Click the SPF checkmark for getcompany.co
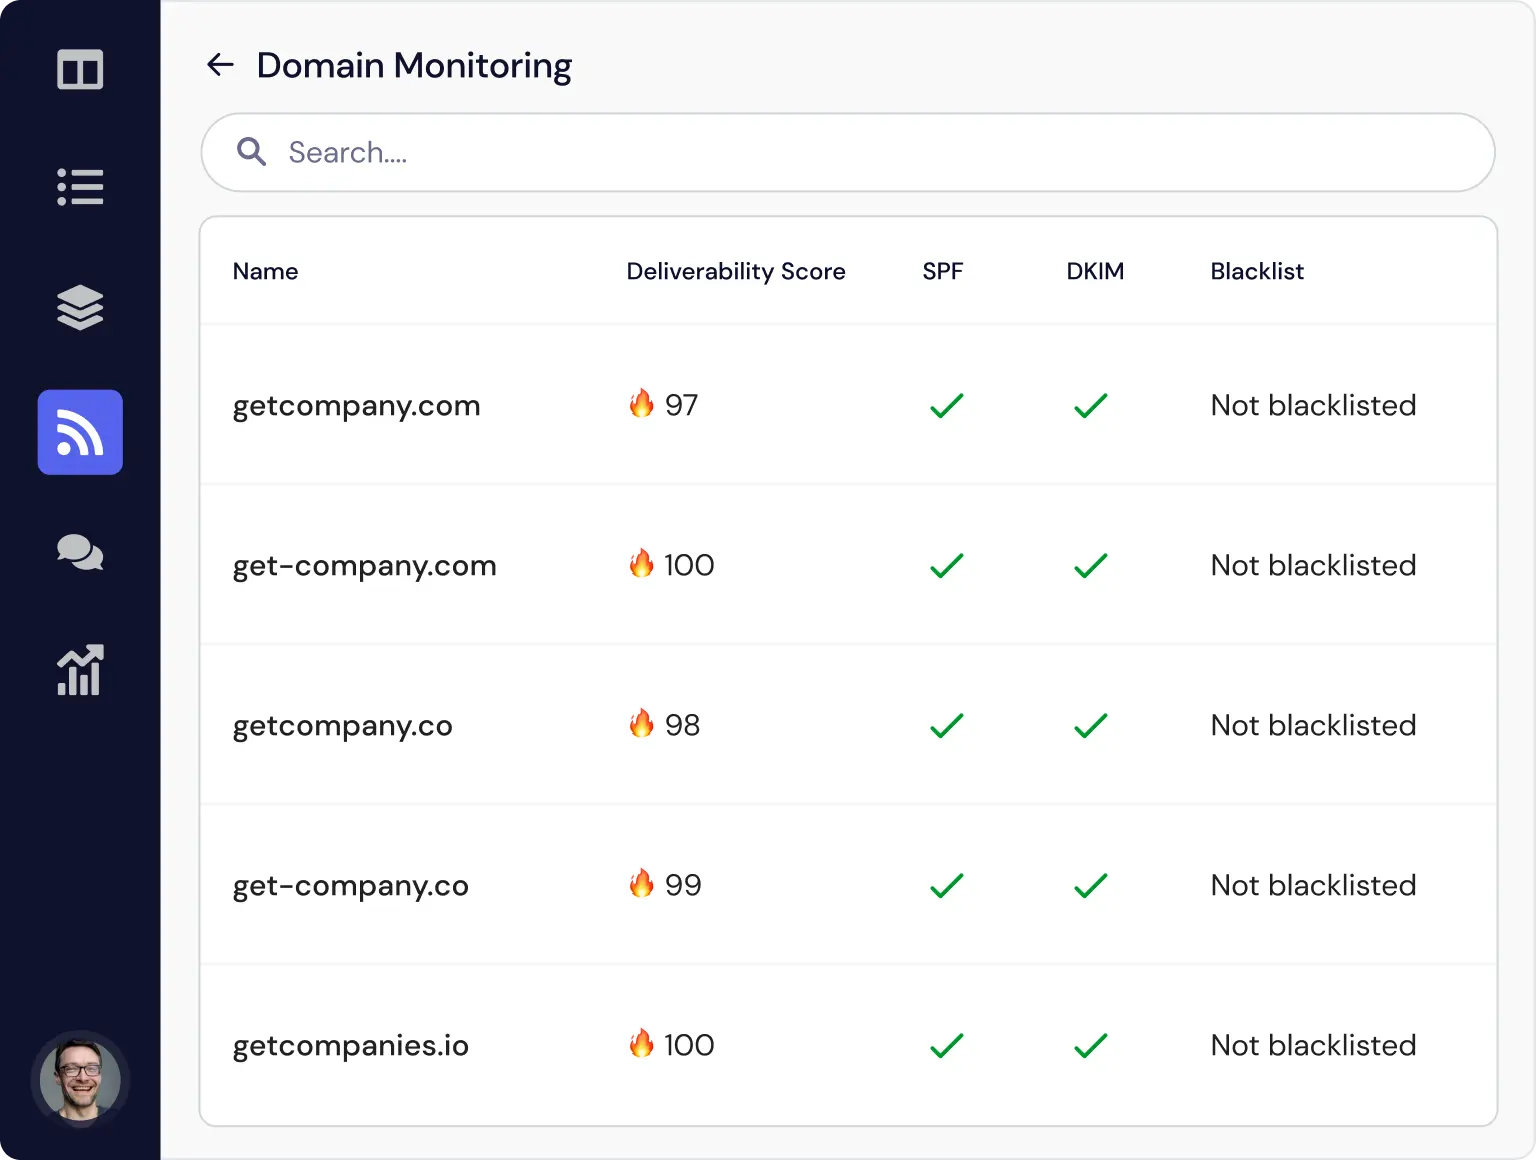1536x1160 pixels. click(946, 725)
